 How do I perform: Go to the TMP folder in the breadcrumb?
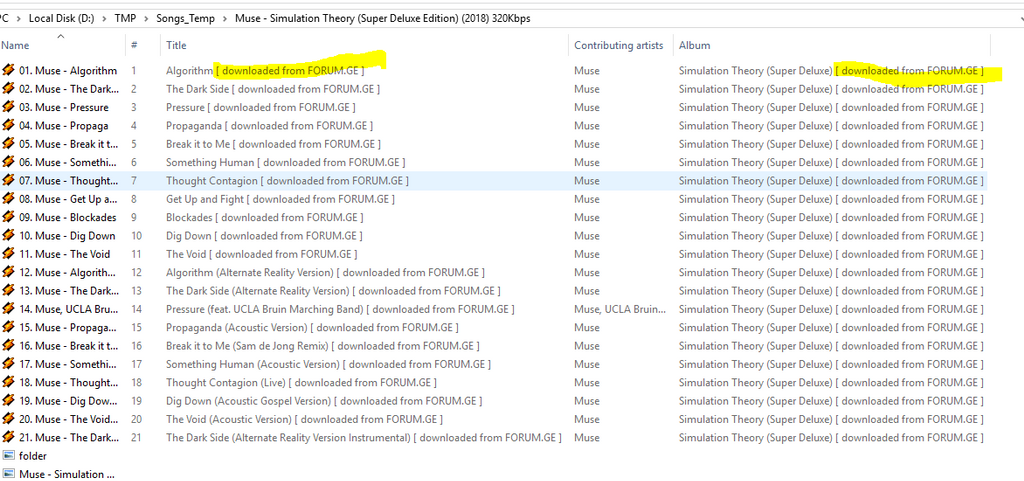125,18
